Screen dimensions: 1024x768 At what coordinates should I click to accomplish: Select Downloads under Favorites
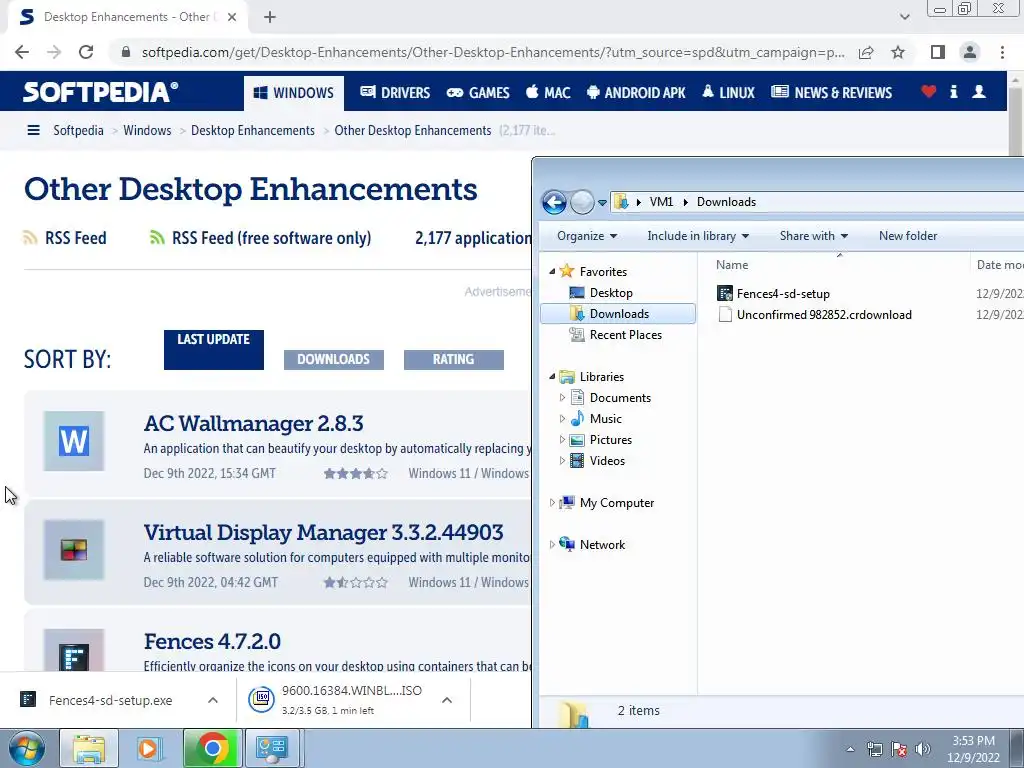pyautogui.click(x=618, y=313)
